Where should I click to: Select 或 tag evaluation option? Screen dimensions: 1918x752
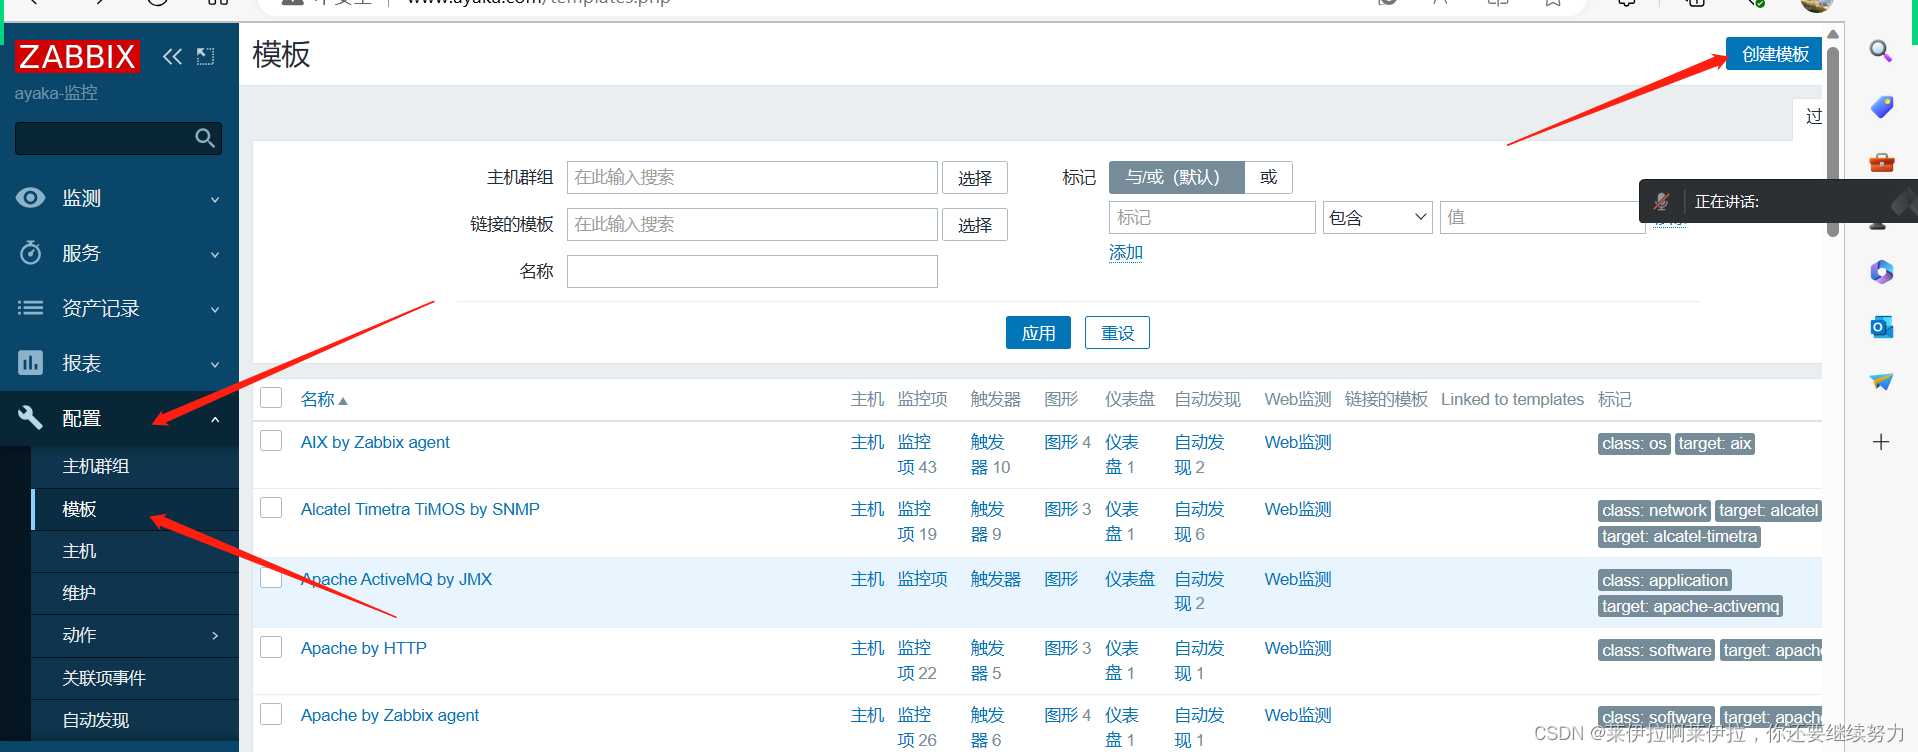pyautogui.click(x=1268, y=177)
